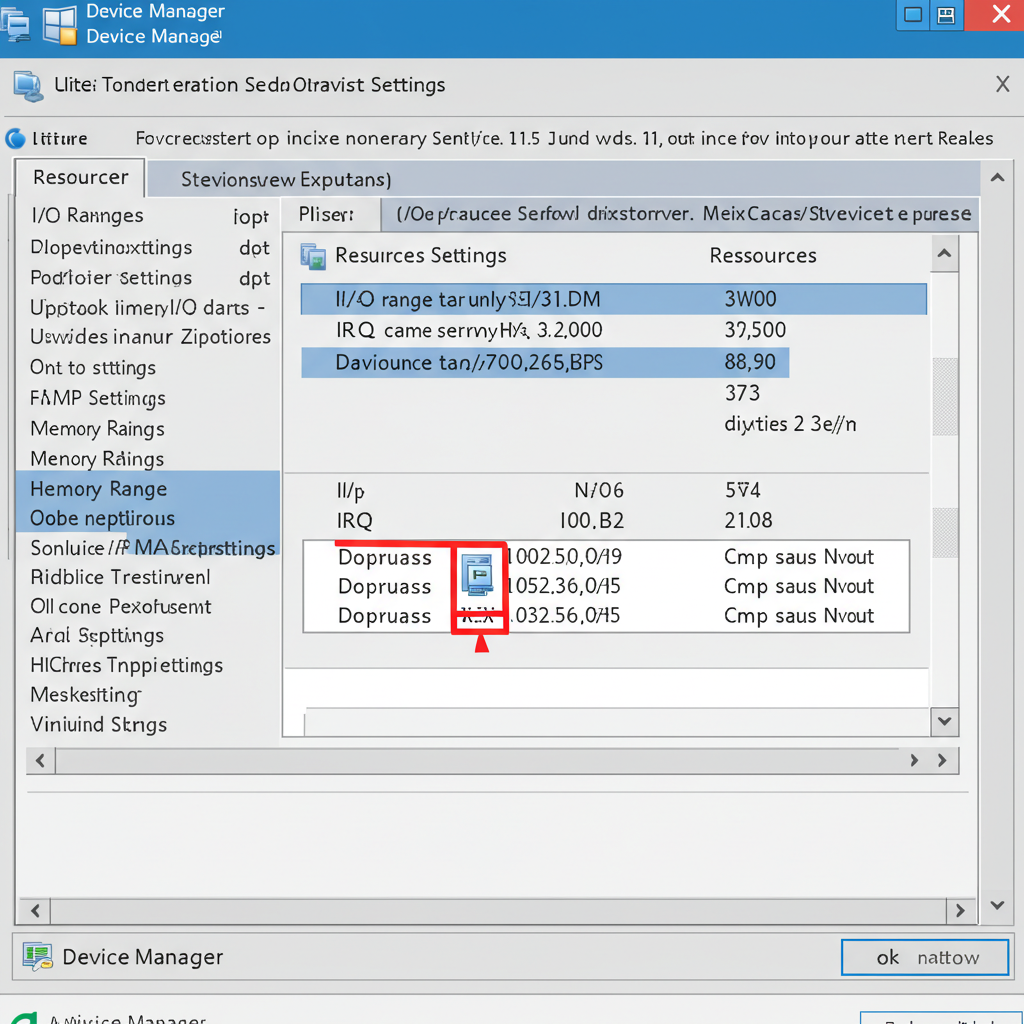Select highlighted Hemory Range entry
1024x1024 pixels.
click(x=149, y=488)
